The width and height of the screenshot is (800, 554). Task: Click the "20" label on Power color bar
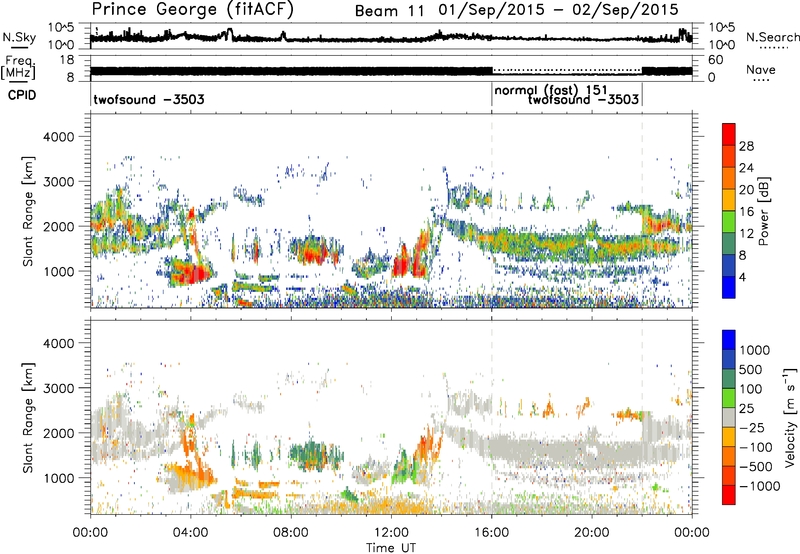(746, 190)
